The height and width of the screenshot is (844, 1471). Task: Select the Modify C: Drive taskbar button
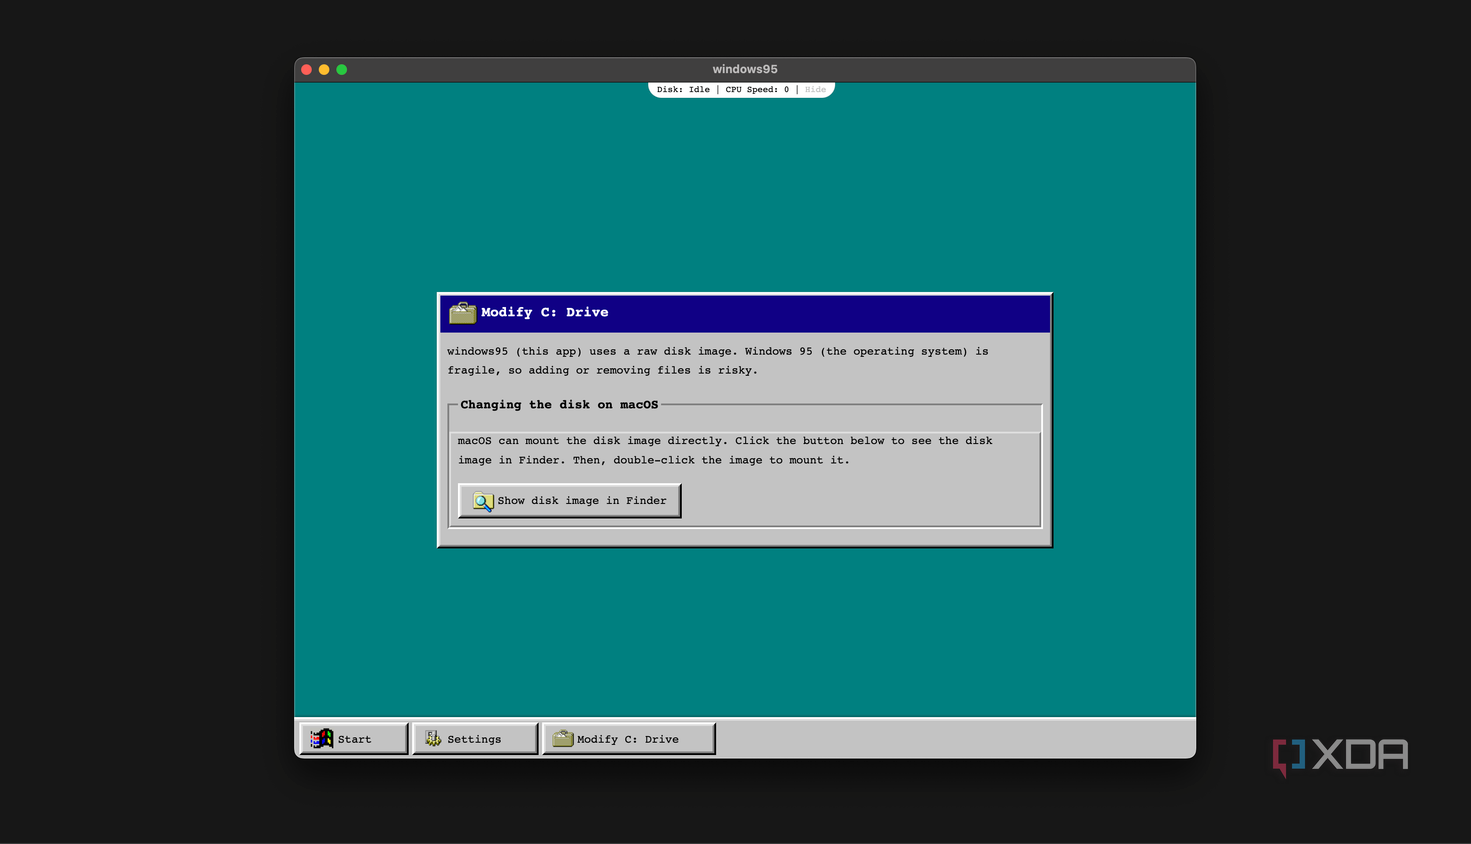[629, 739]
